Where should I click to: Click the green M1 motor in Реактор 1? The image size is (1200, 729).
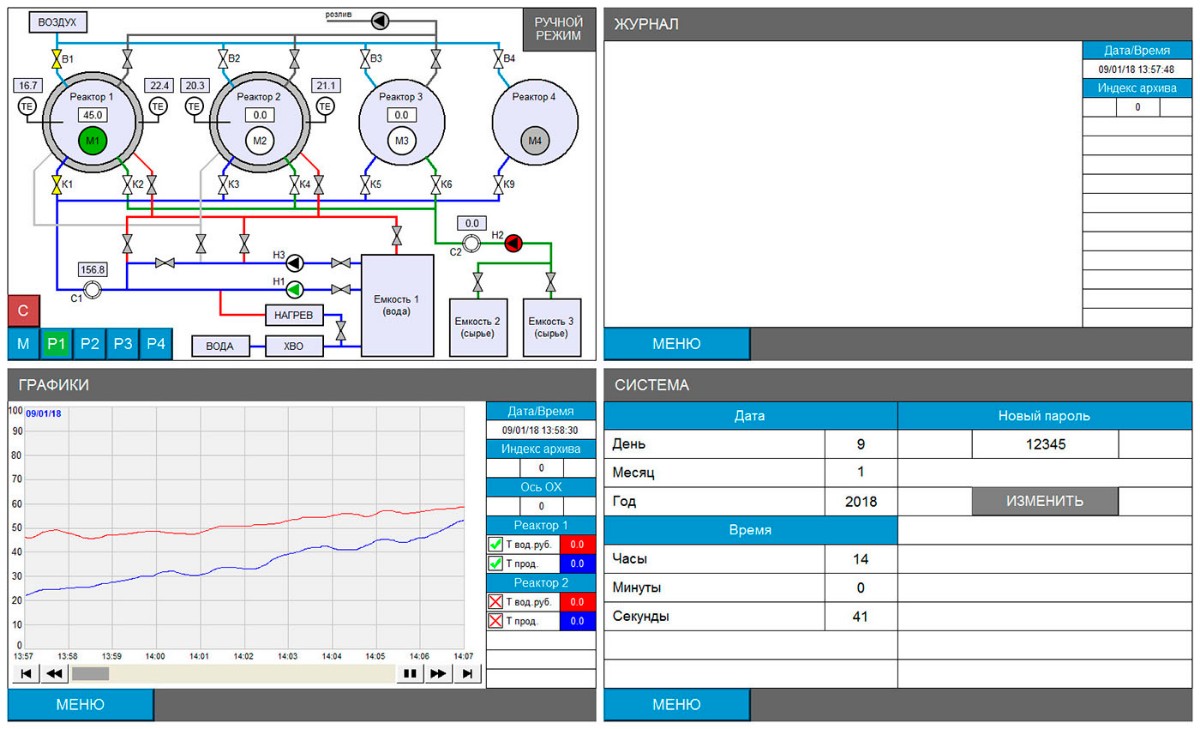tap(93, 141)
